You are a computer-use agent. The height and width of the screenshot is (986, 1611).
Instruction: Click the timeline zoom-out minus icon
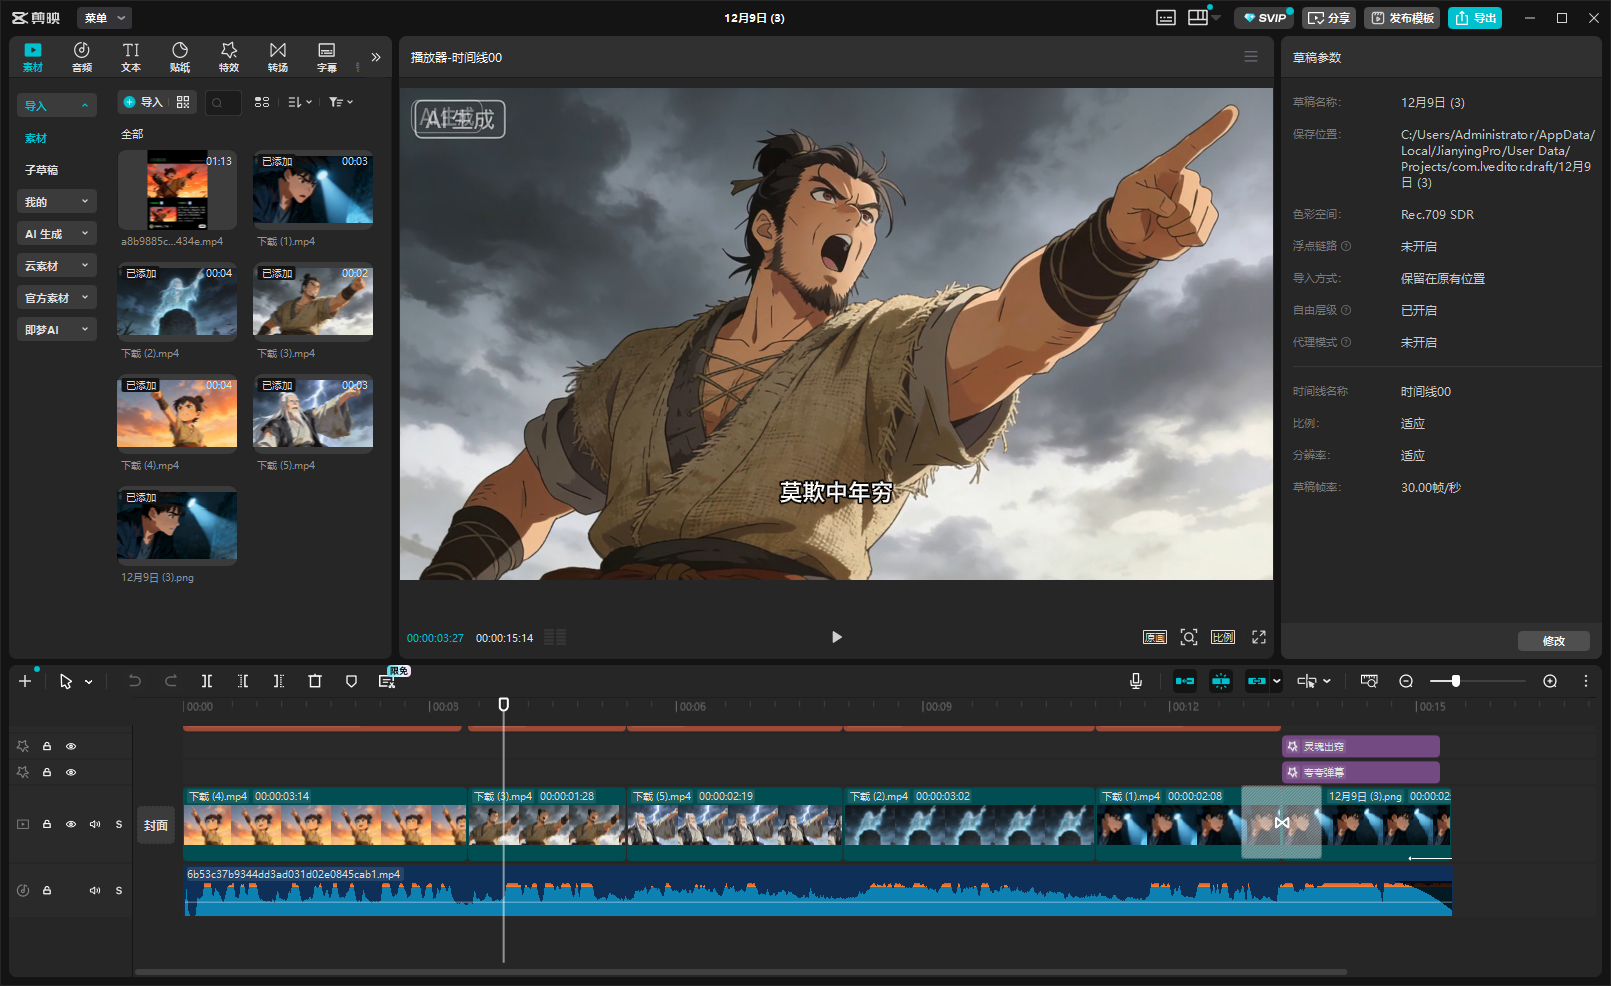pos(1406,681)
